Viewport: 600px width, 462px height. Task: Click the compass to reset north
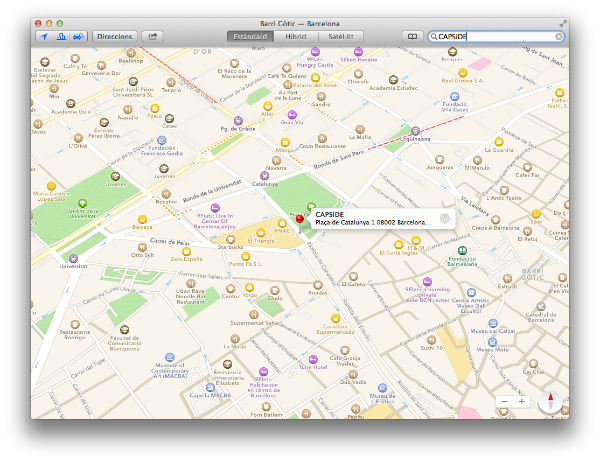(x=551, y=402)
